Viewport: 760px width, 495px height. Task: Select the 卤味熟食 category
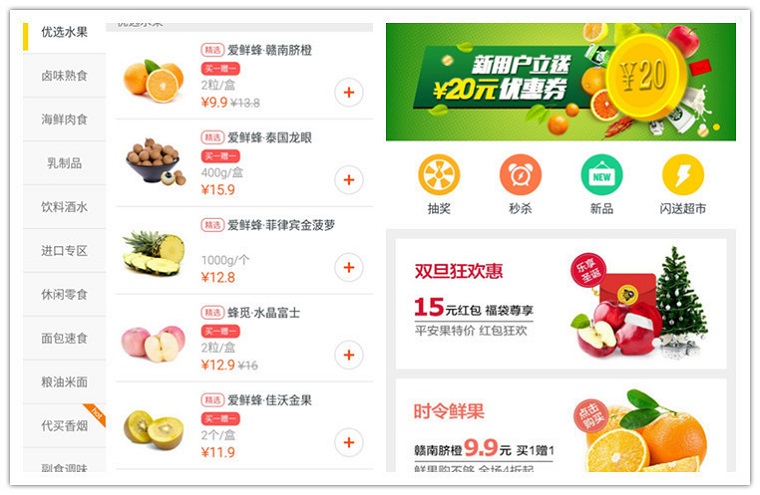pyautogui.click(x=64, y=76)
